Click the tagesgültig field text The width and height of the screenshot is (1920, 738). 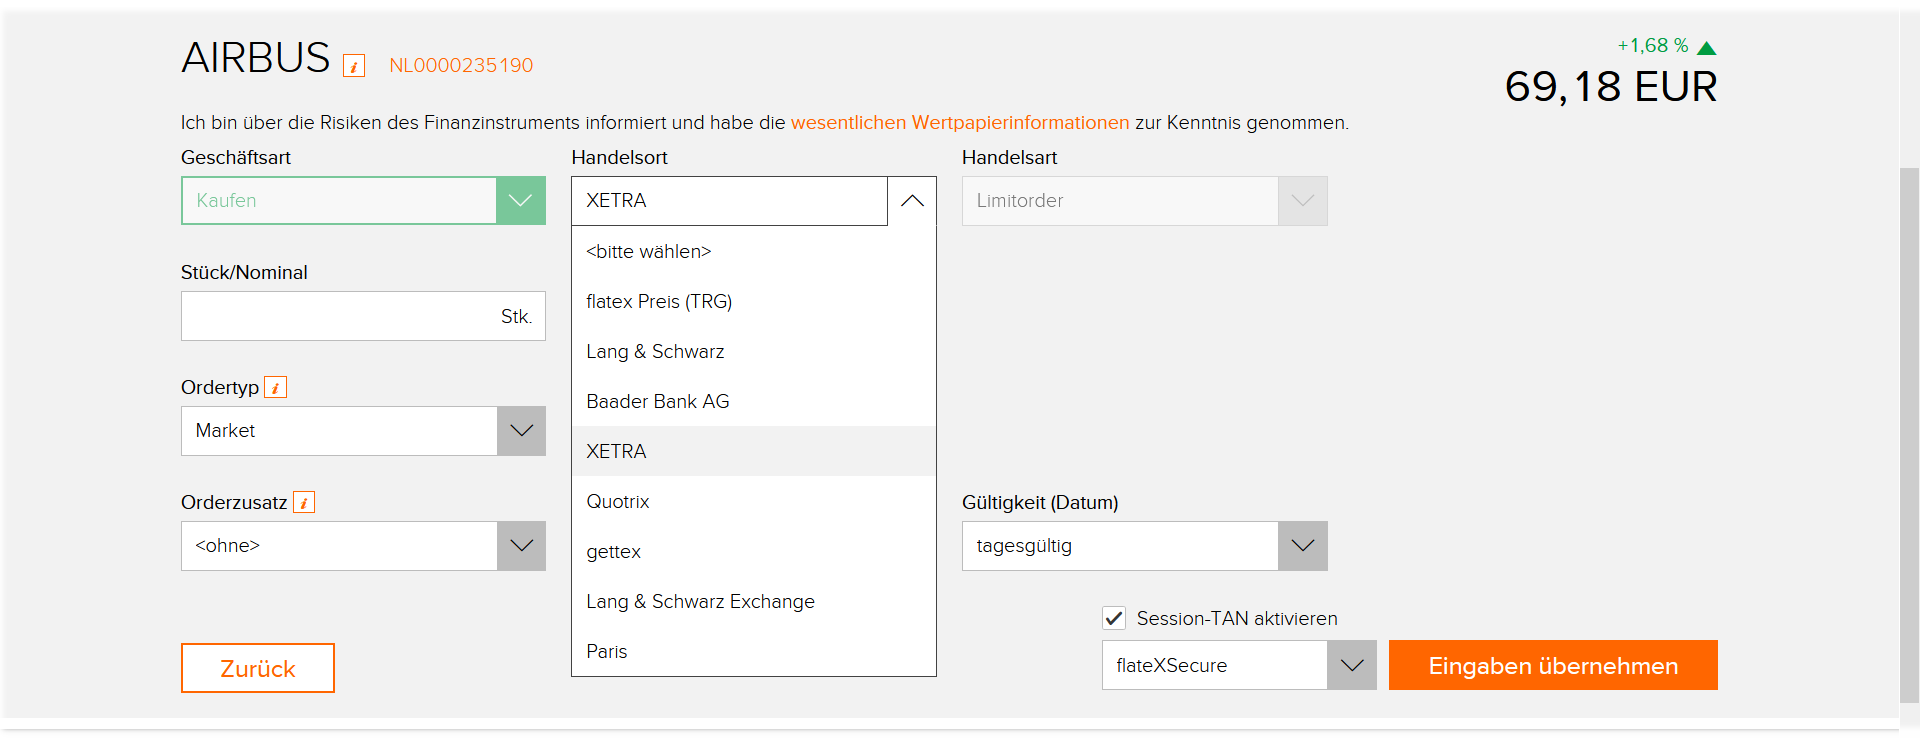pyautogui.click(x=1024, y=546)
